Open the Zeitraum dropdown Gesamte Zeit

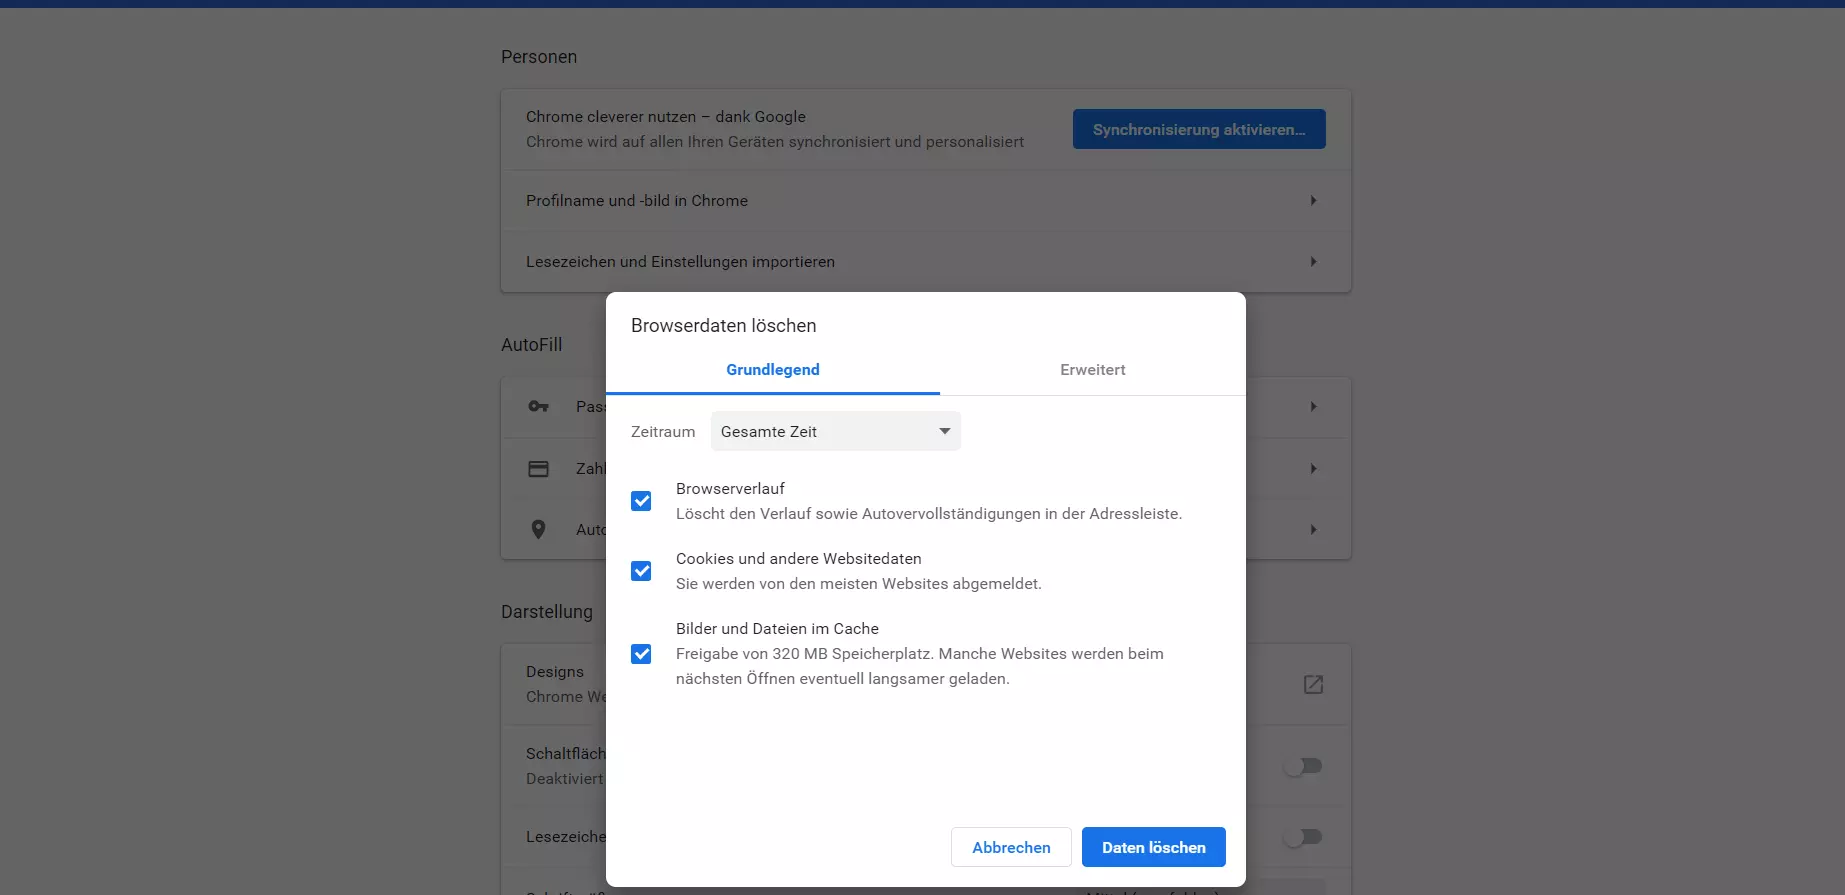835,431
